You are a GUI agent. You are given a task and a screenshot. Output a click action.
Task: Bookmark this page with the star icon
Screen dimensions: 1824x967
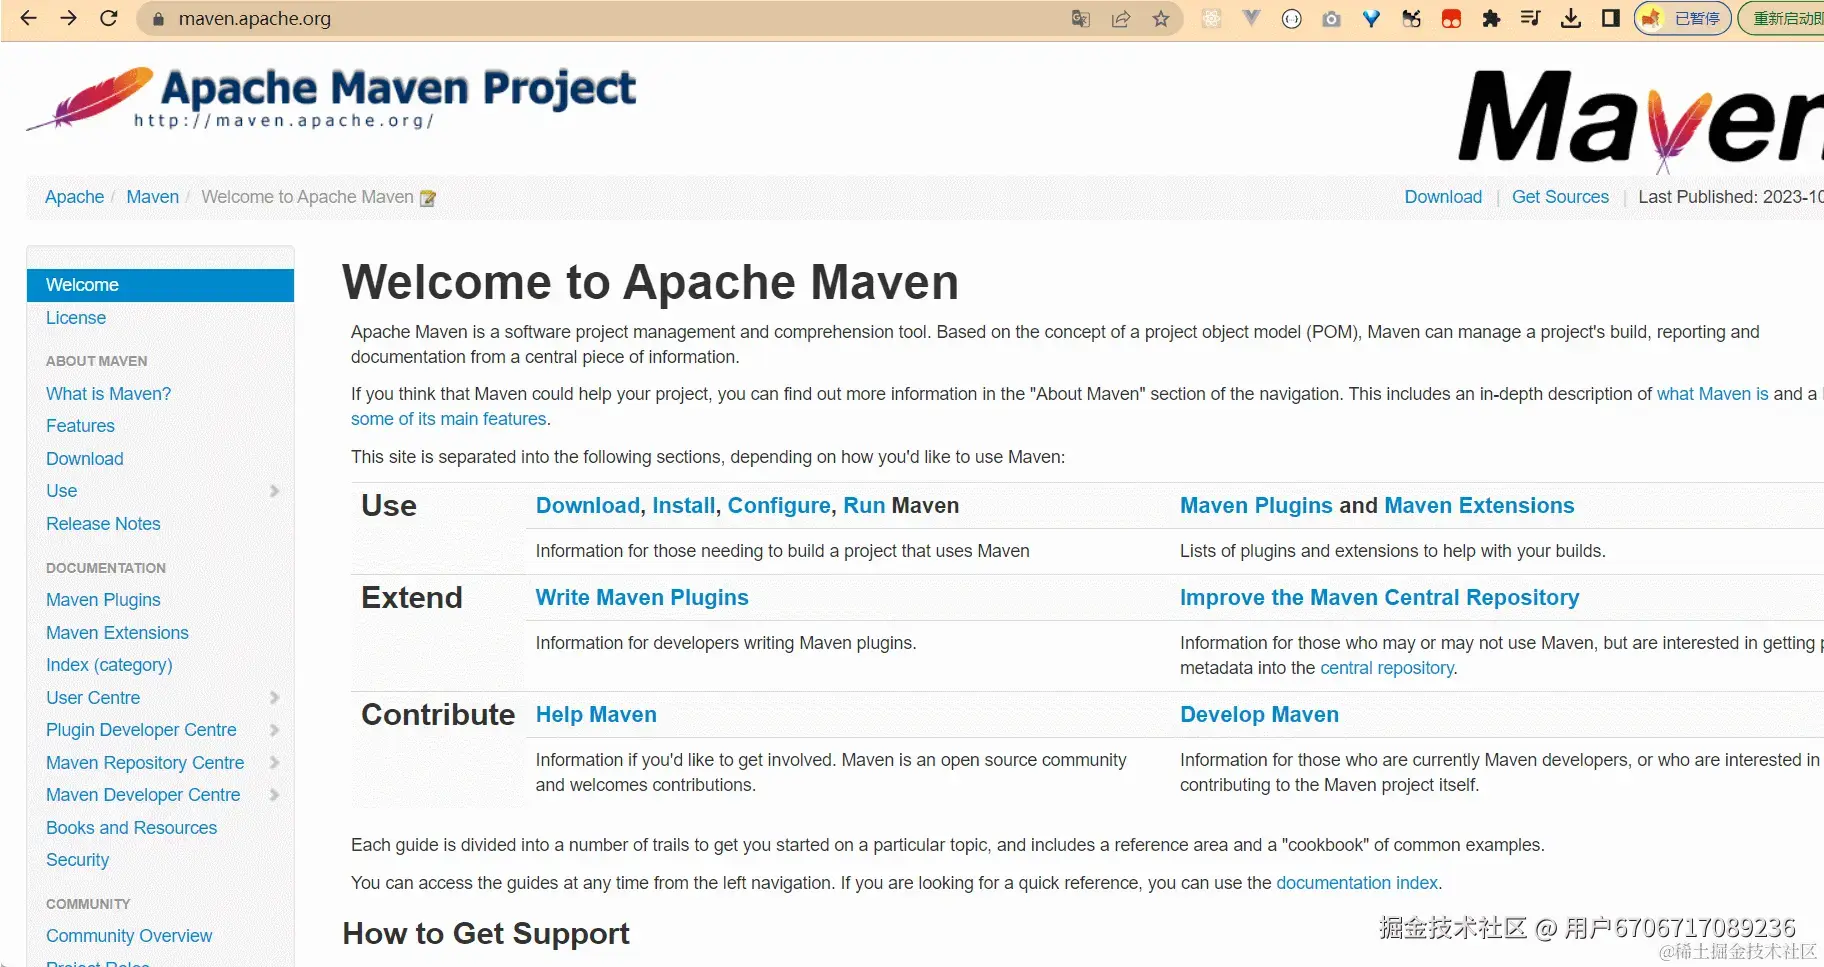point(1161,18)
